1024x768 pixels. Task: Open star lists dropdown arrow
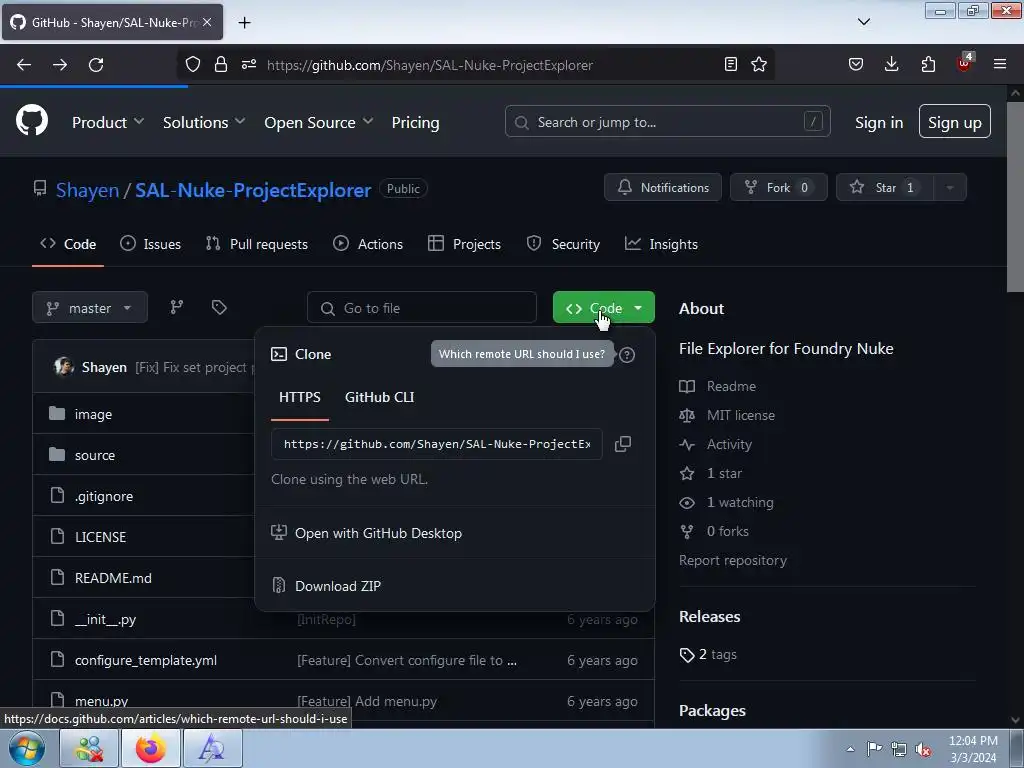tap(950, 187)
